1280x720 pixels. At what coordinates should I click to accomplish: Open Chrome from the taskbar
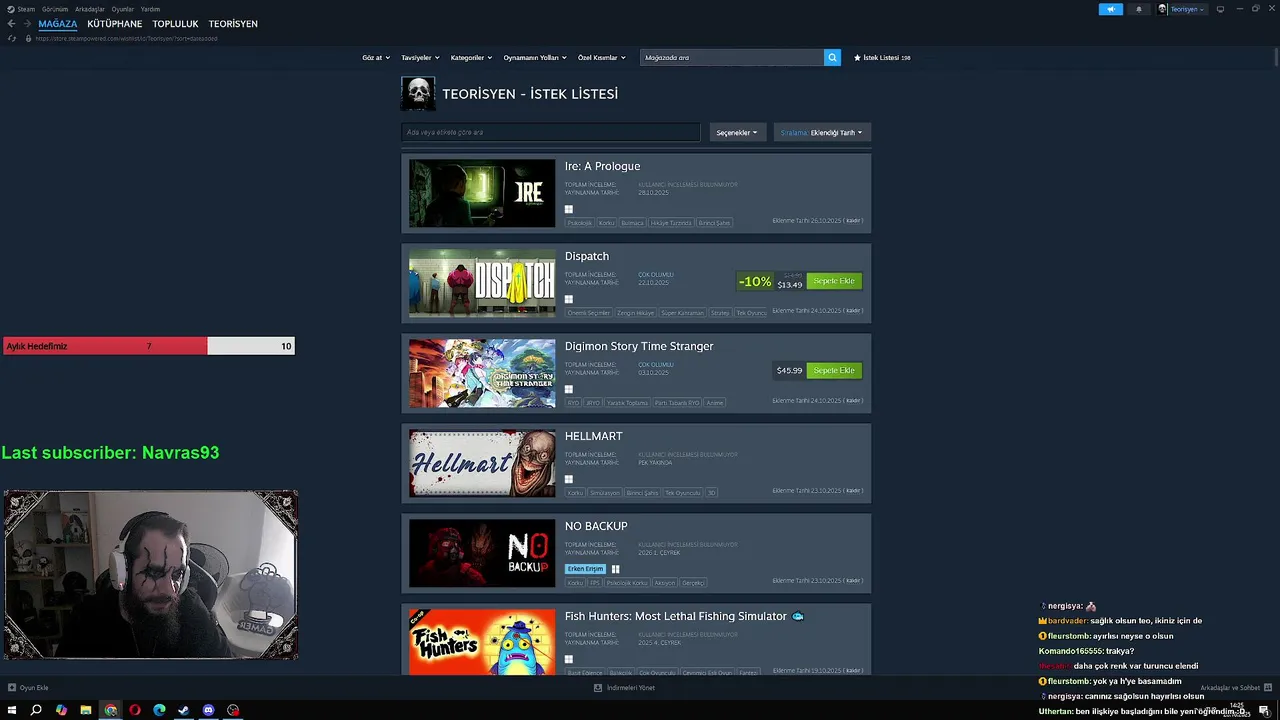[110, 710]
